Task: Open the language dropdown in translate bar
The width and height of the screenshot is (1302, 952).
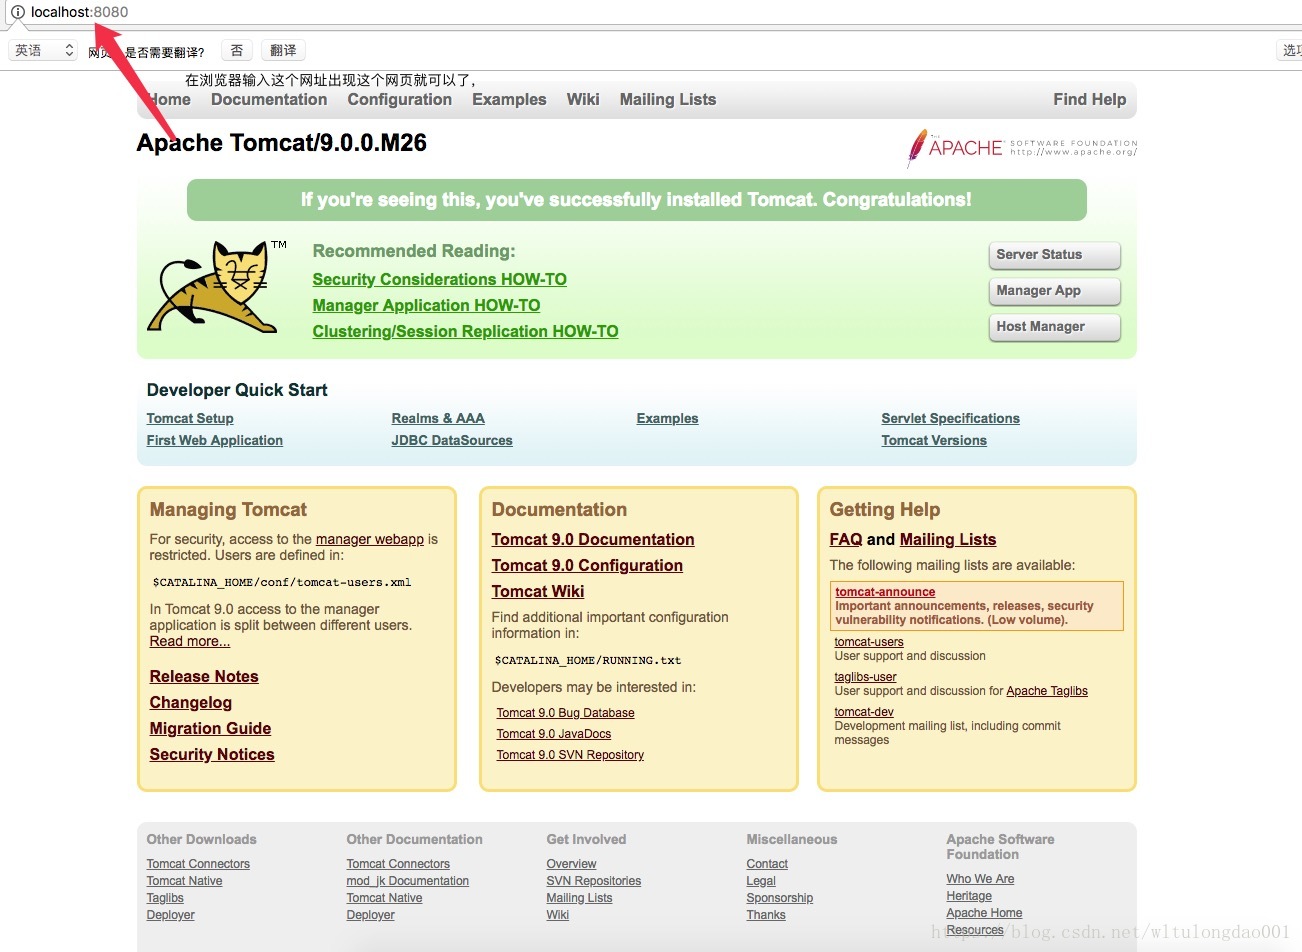Action: (x=44, y=50)
